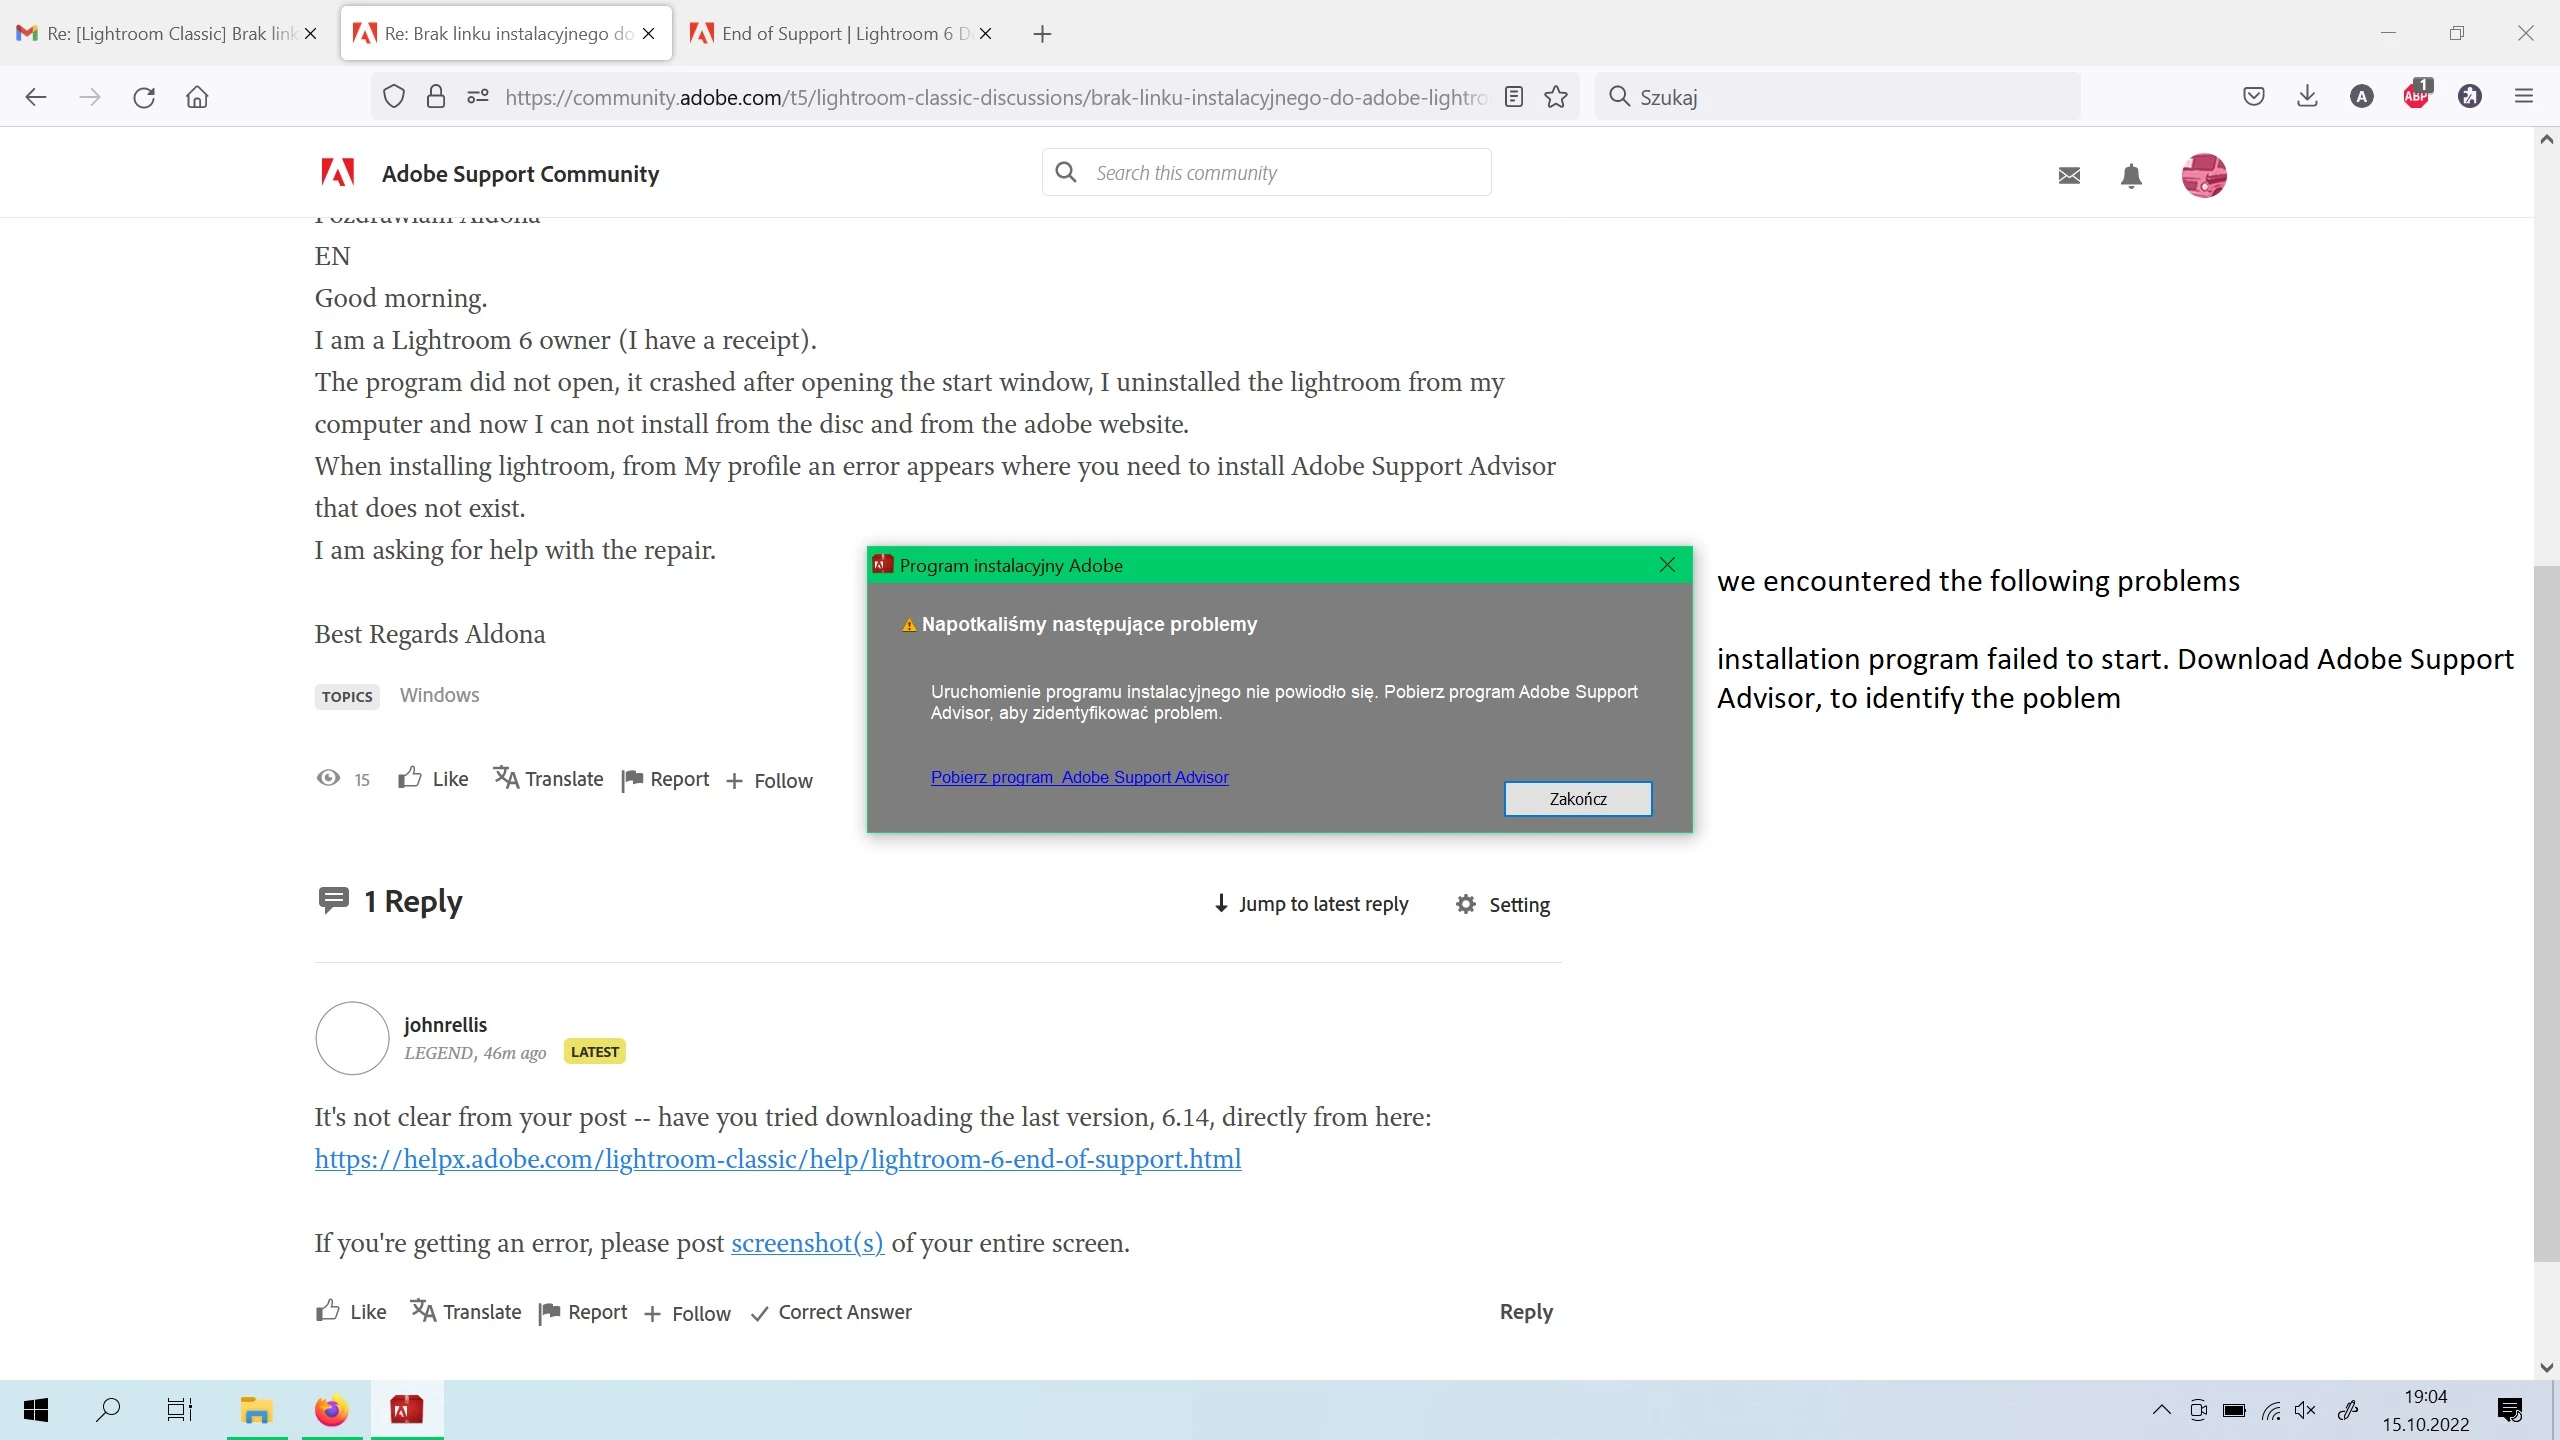This screenshot has width=2560, height=1440.
Task: Open the Firefox downloads arrow icon
Action: click(2307, 97)
